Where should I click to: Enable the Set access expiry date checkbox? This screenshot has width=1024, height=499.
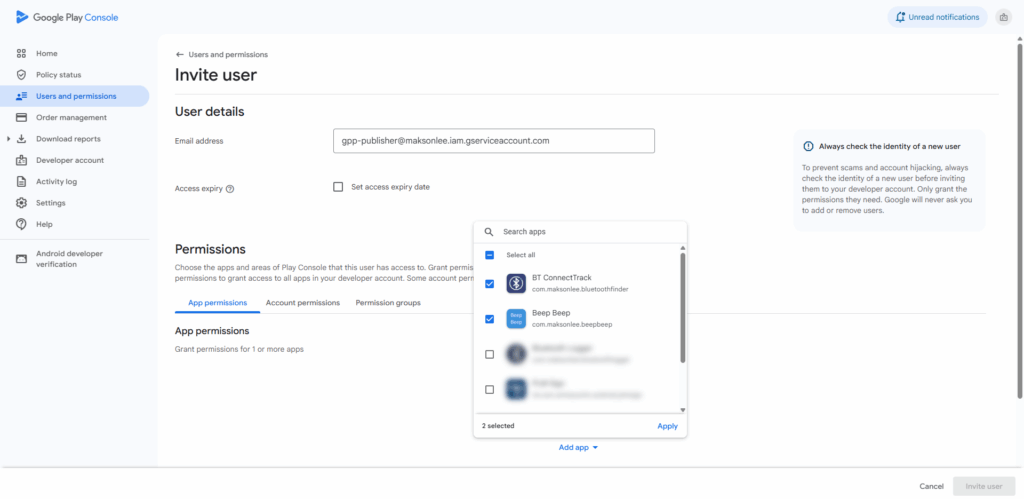point(339,187)
